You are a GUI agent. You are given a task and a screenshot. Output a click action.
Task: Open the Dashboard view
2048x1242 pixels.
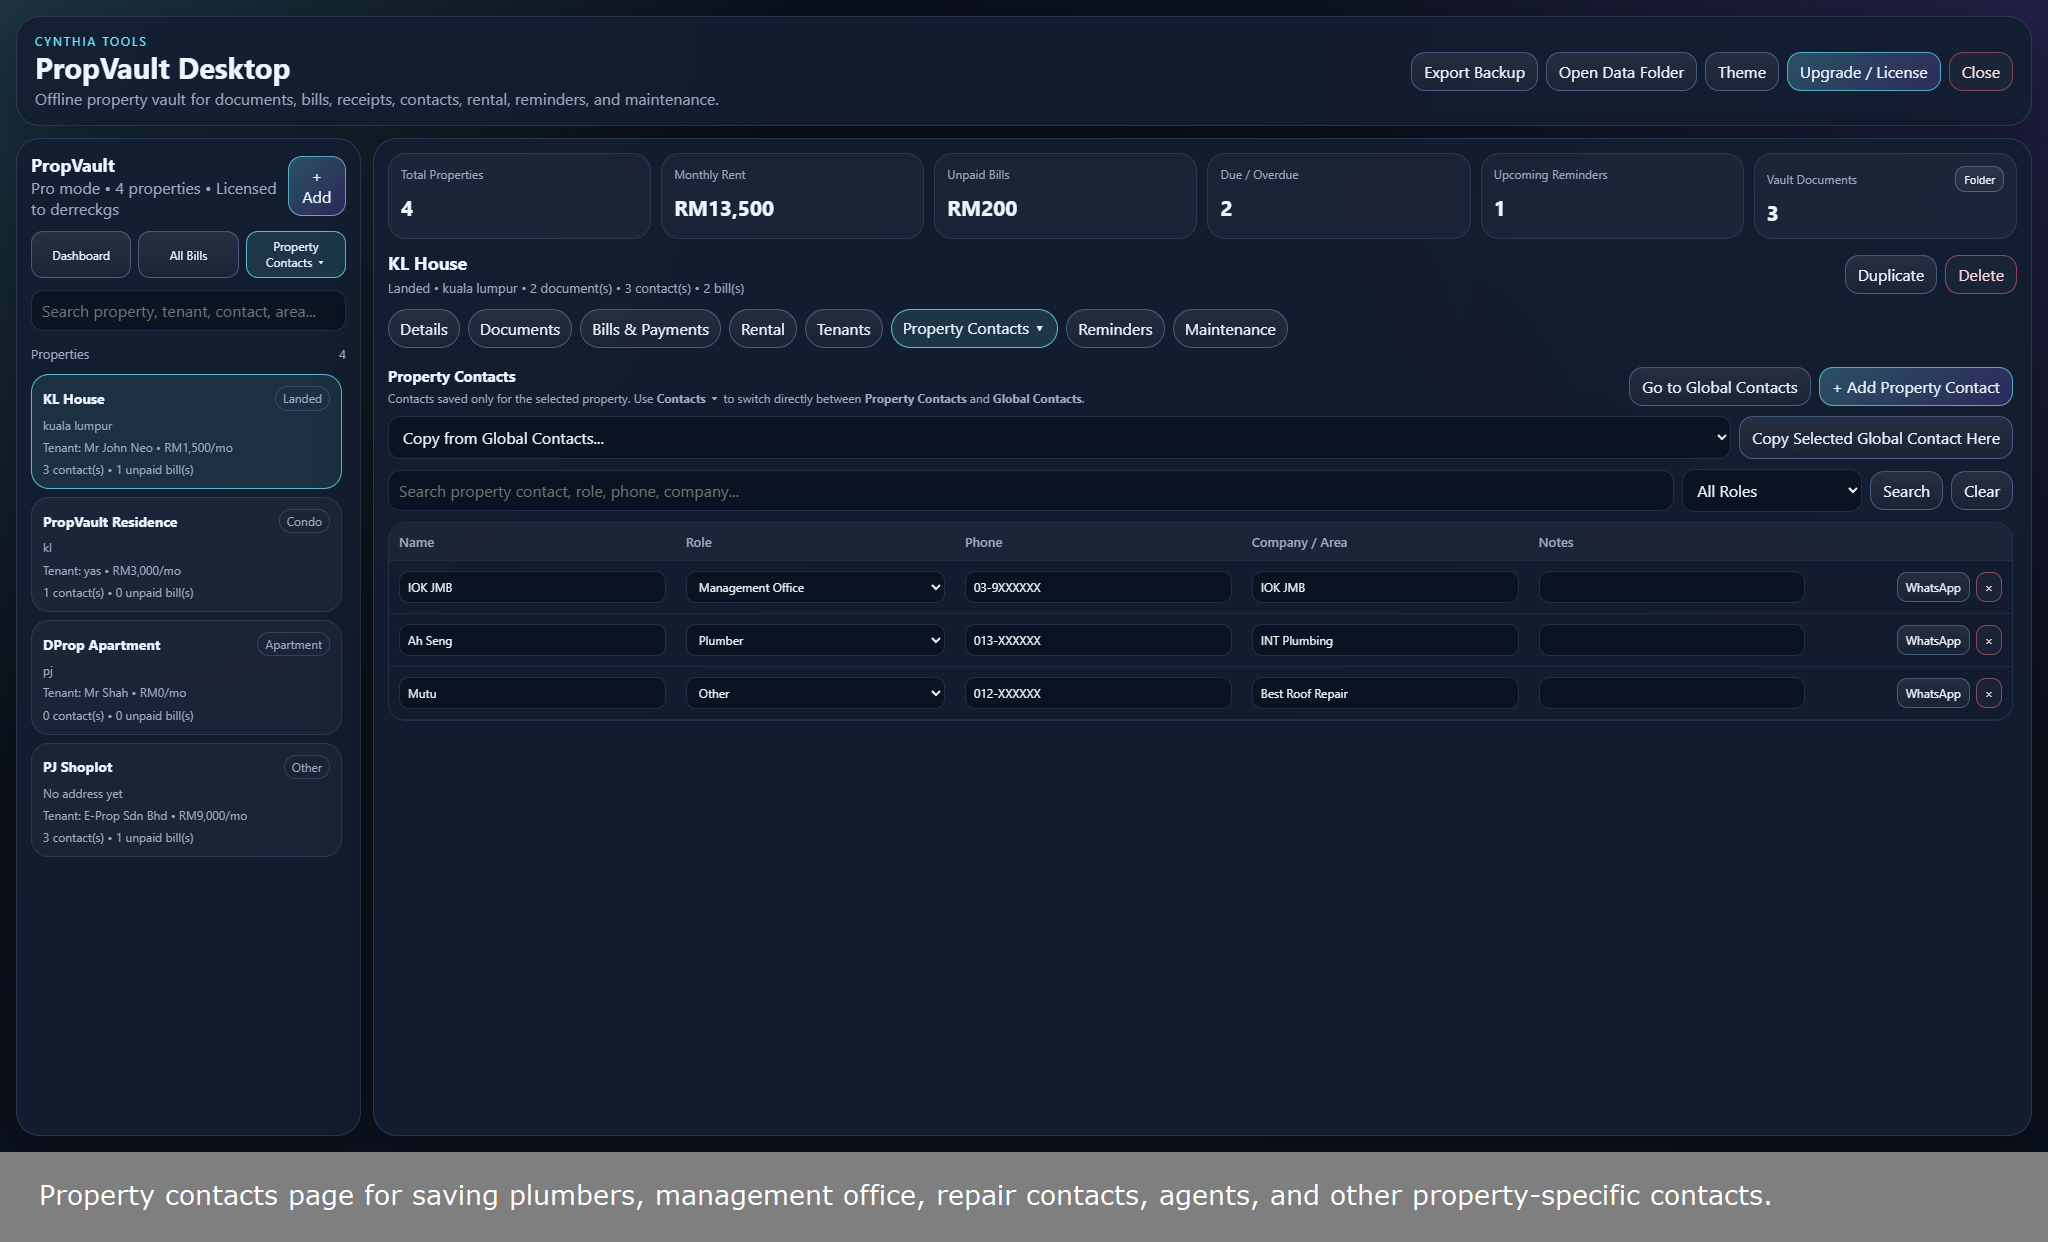[x=81, y=255]
